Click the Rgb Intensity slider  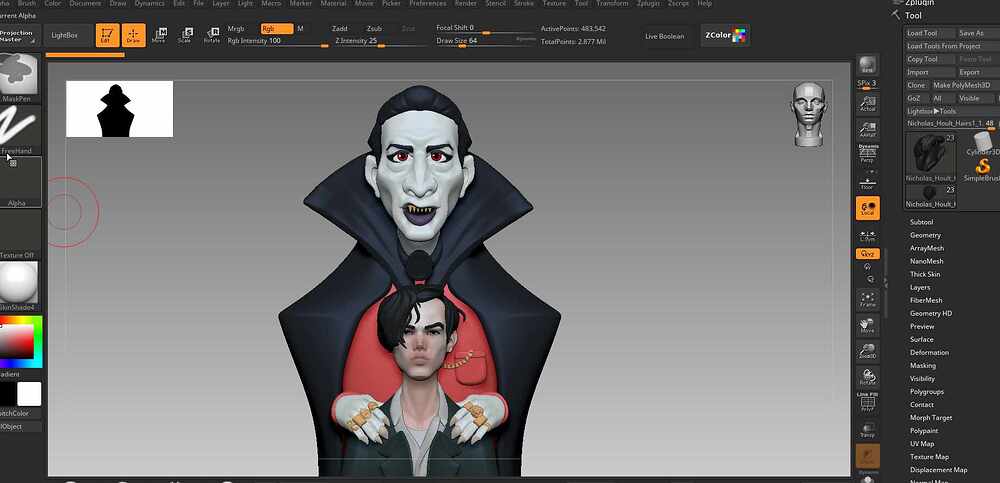click(x=277, y=41)
